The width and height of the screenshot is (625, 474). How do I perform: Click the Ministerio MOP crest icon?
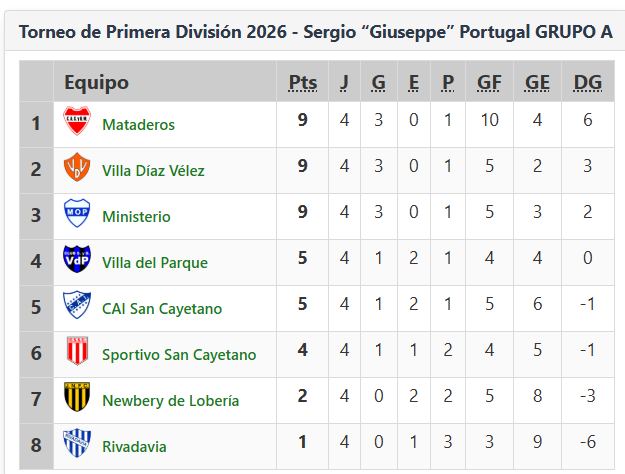[77, 215]
